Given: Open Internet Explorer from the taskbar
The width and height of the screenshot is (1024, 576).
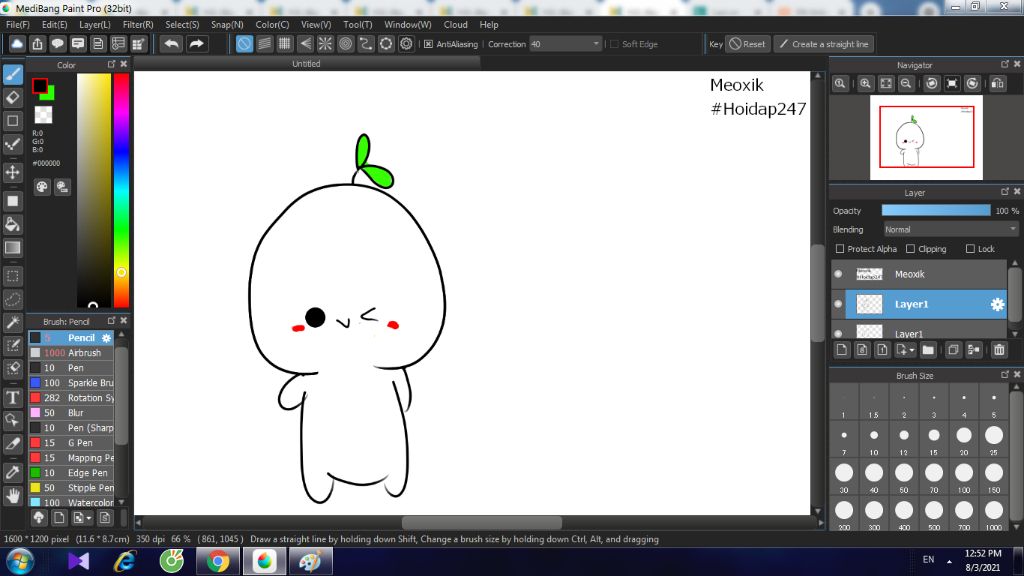Looking at the screenshot, I should tap(125, 561).
